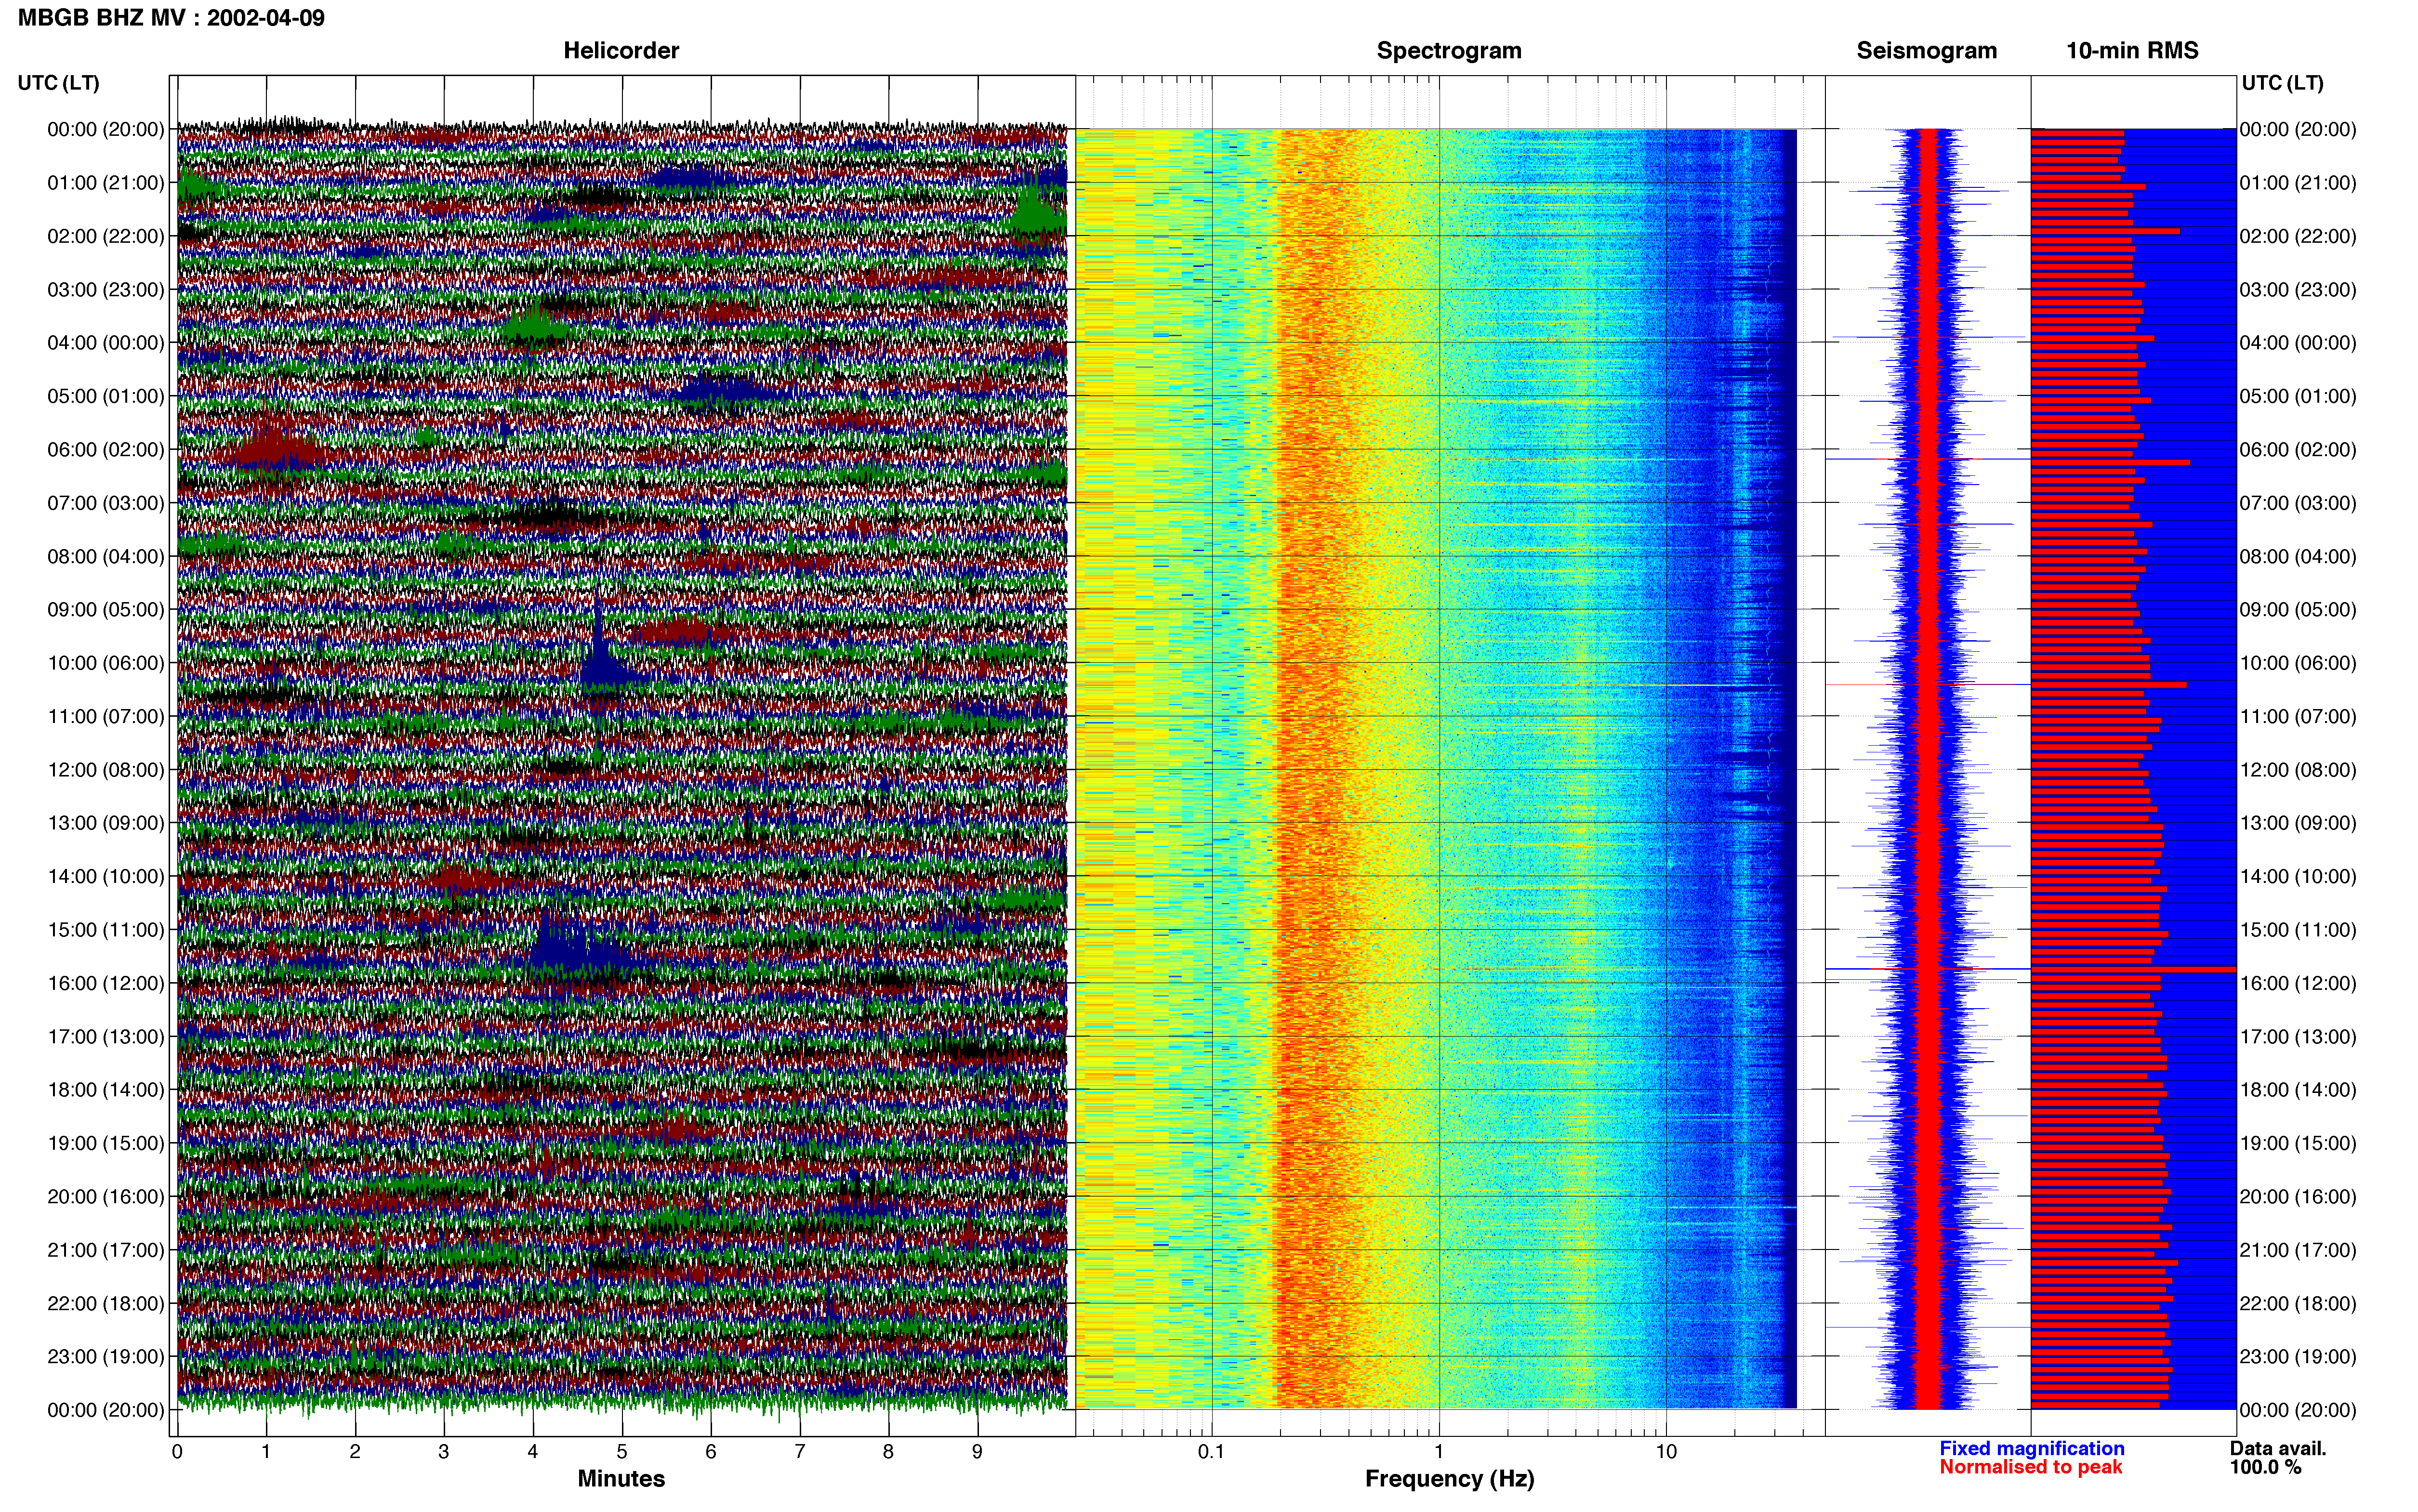The width and height of the screenshot is (2418, 1512).
Task: Click the left '21:00 (17:00)' time label
Action: pos(106,1250)
